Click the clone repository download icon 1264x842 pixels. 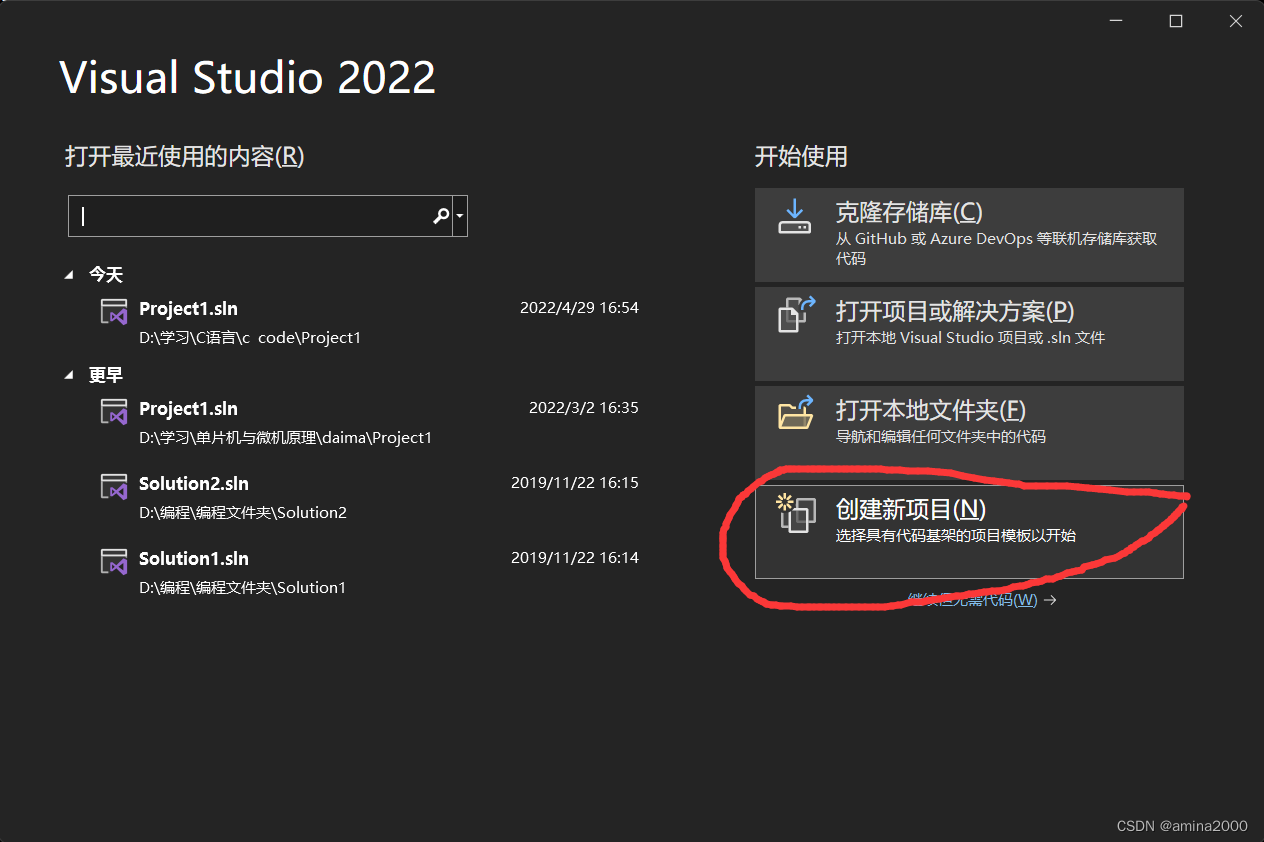795,216
